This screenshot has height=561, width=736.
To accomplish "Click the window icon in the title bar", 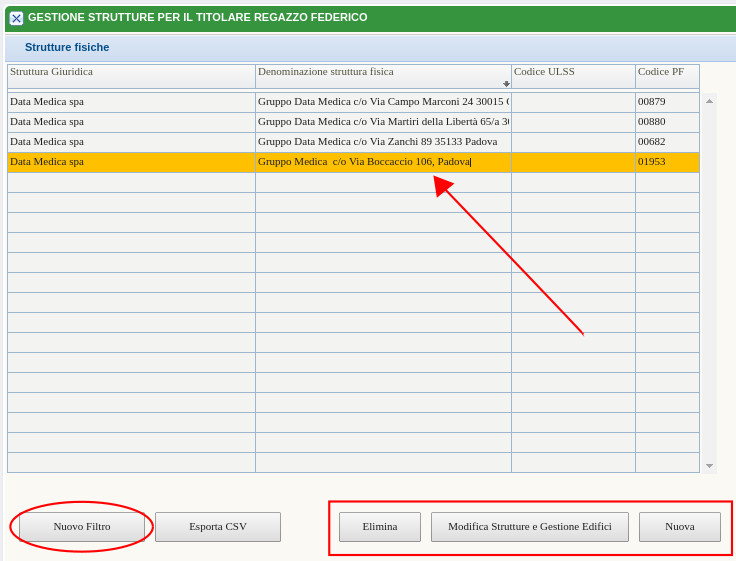I will [x=16, y=18].
